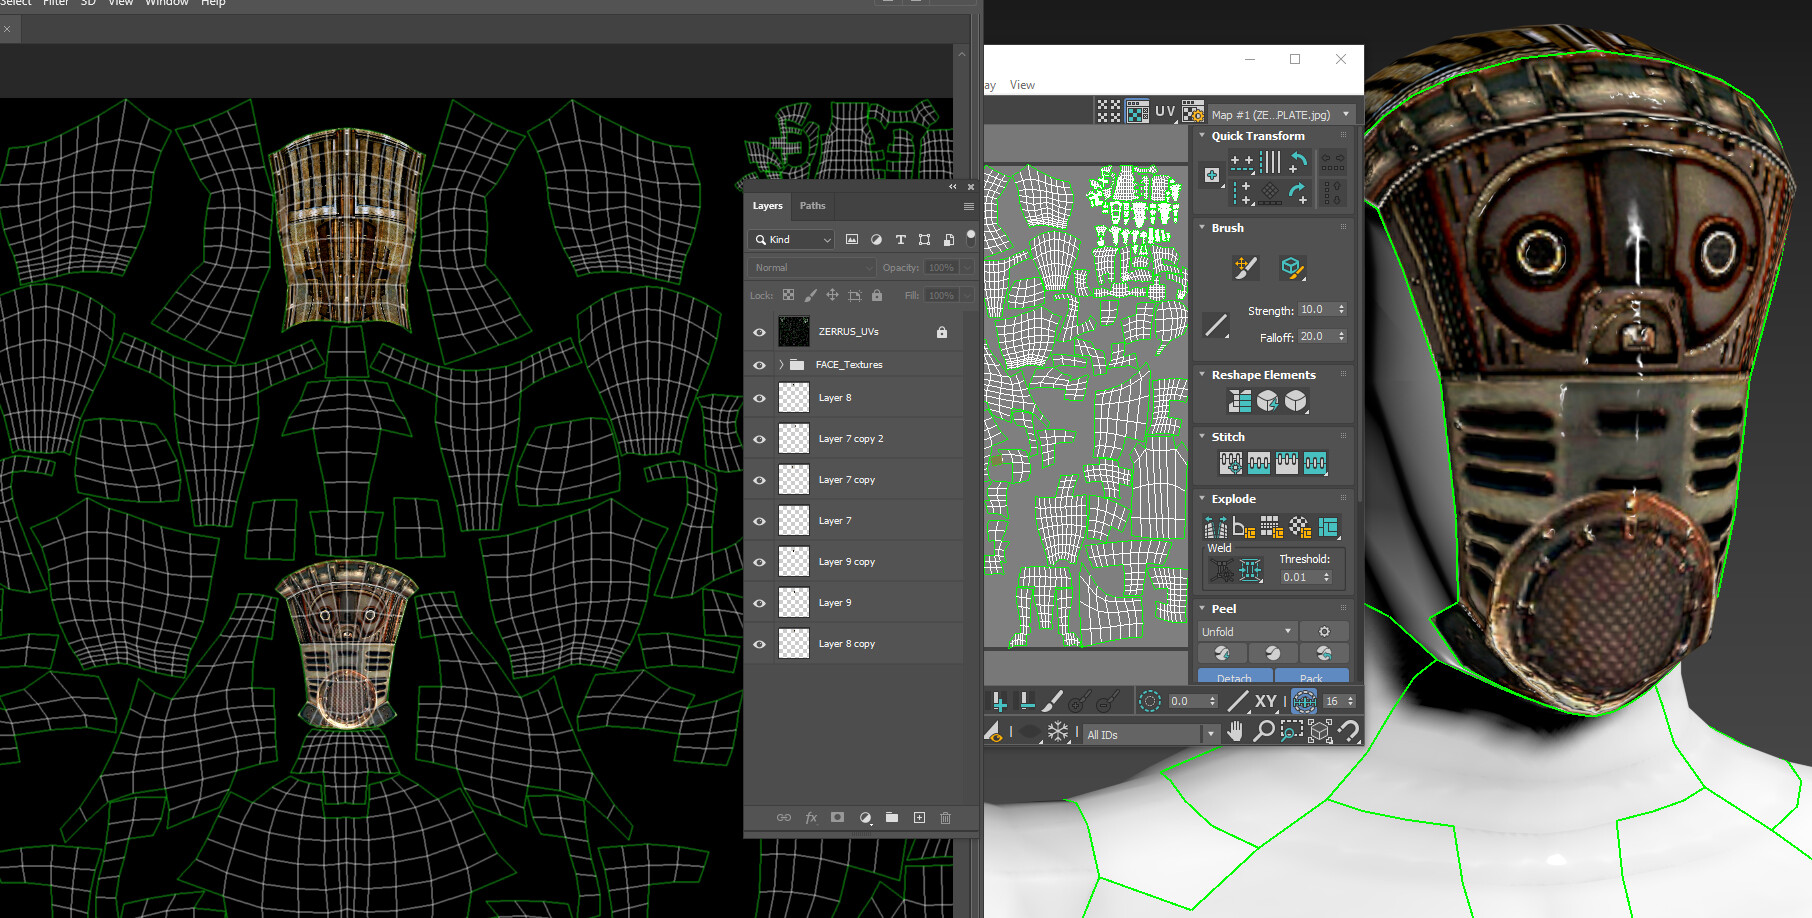Screen dimensions: 1812x918
Task: Toggle the layer filtering switch
Action: 970,239
